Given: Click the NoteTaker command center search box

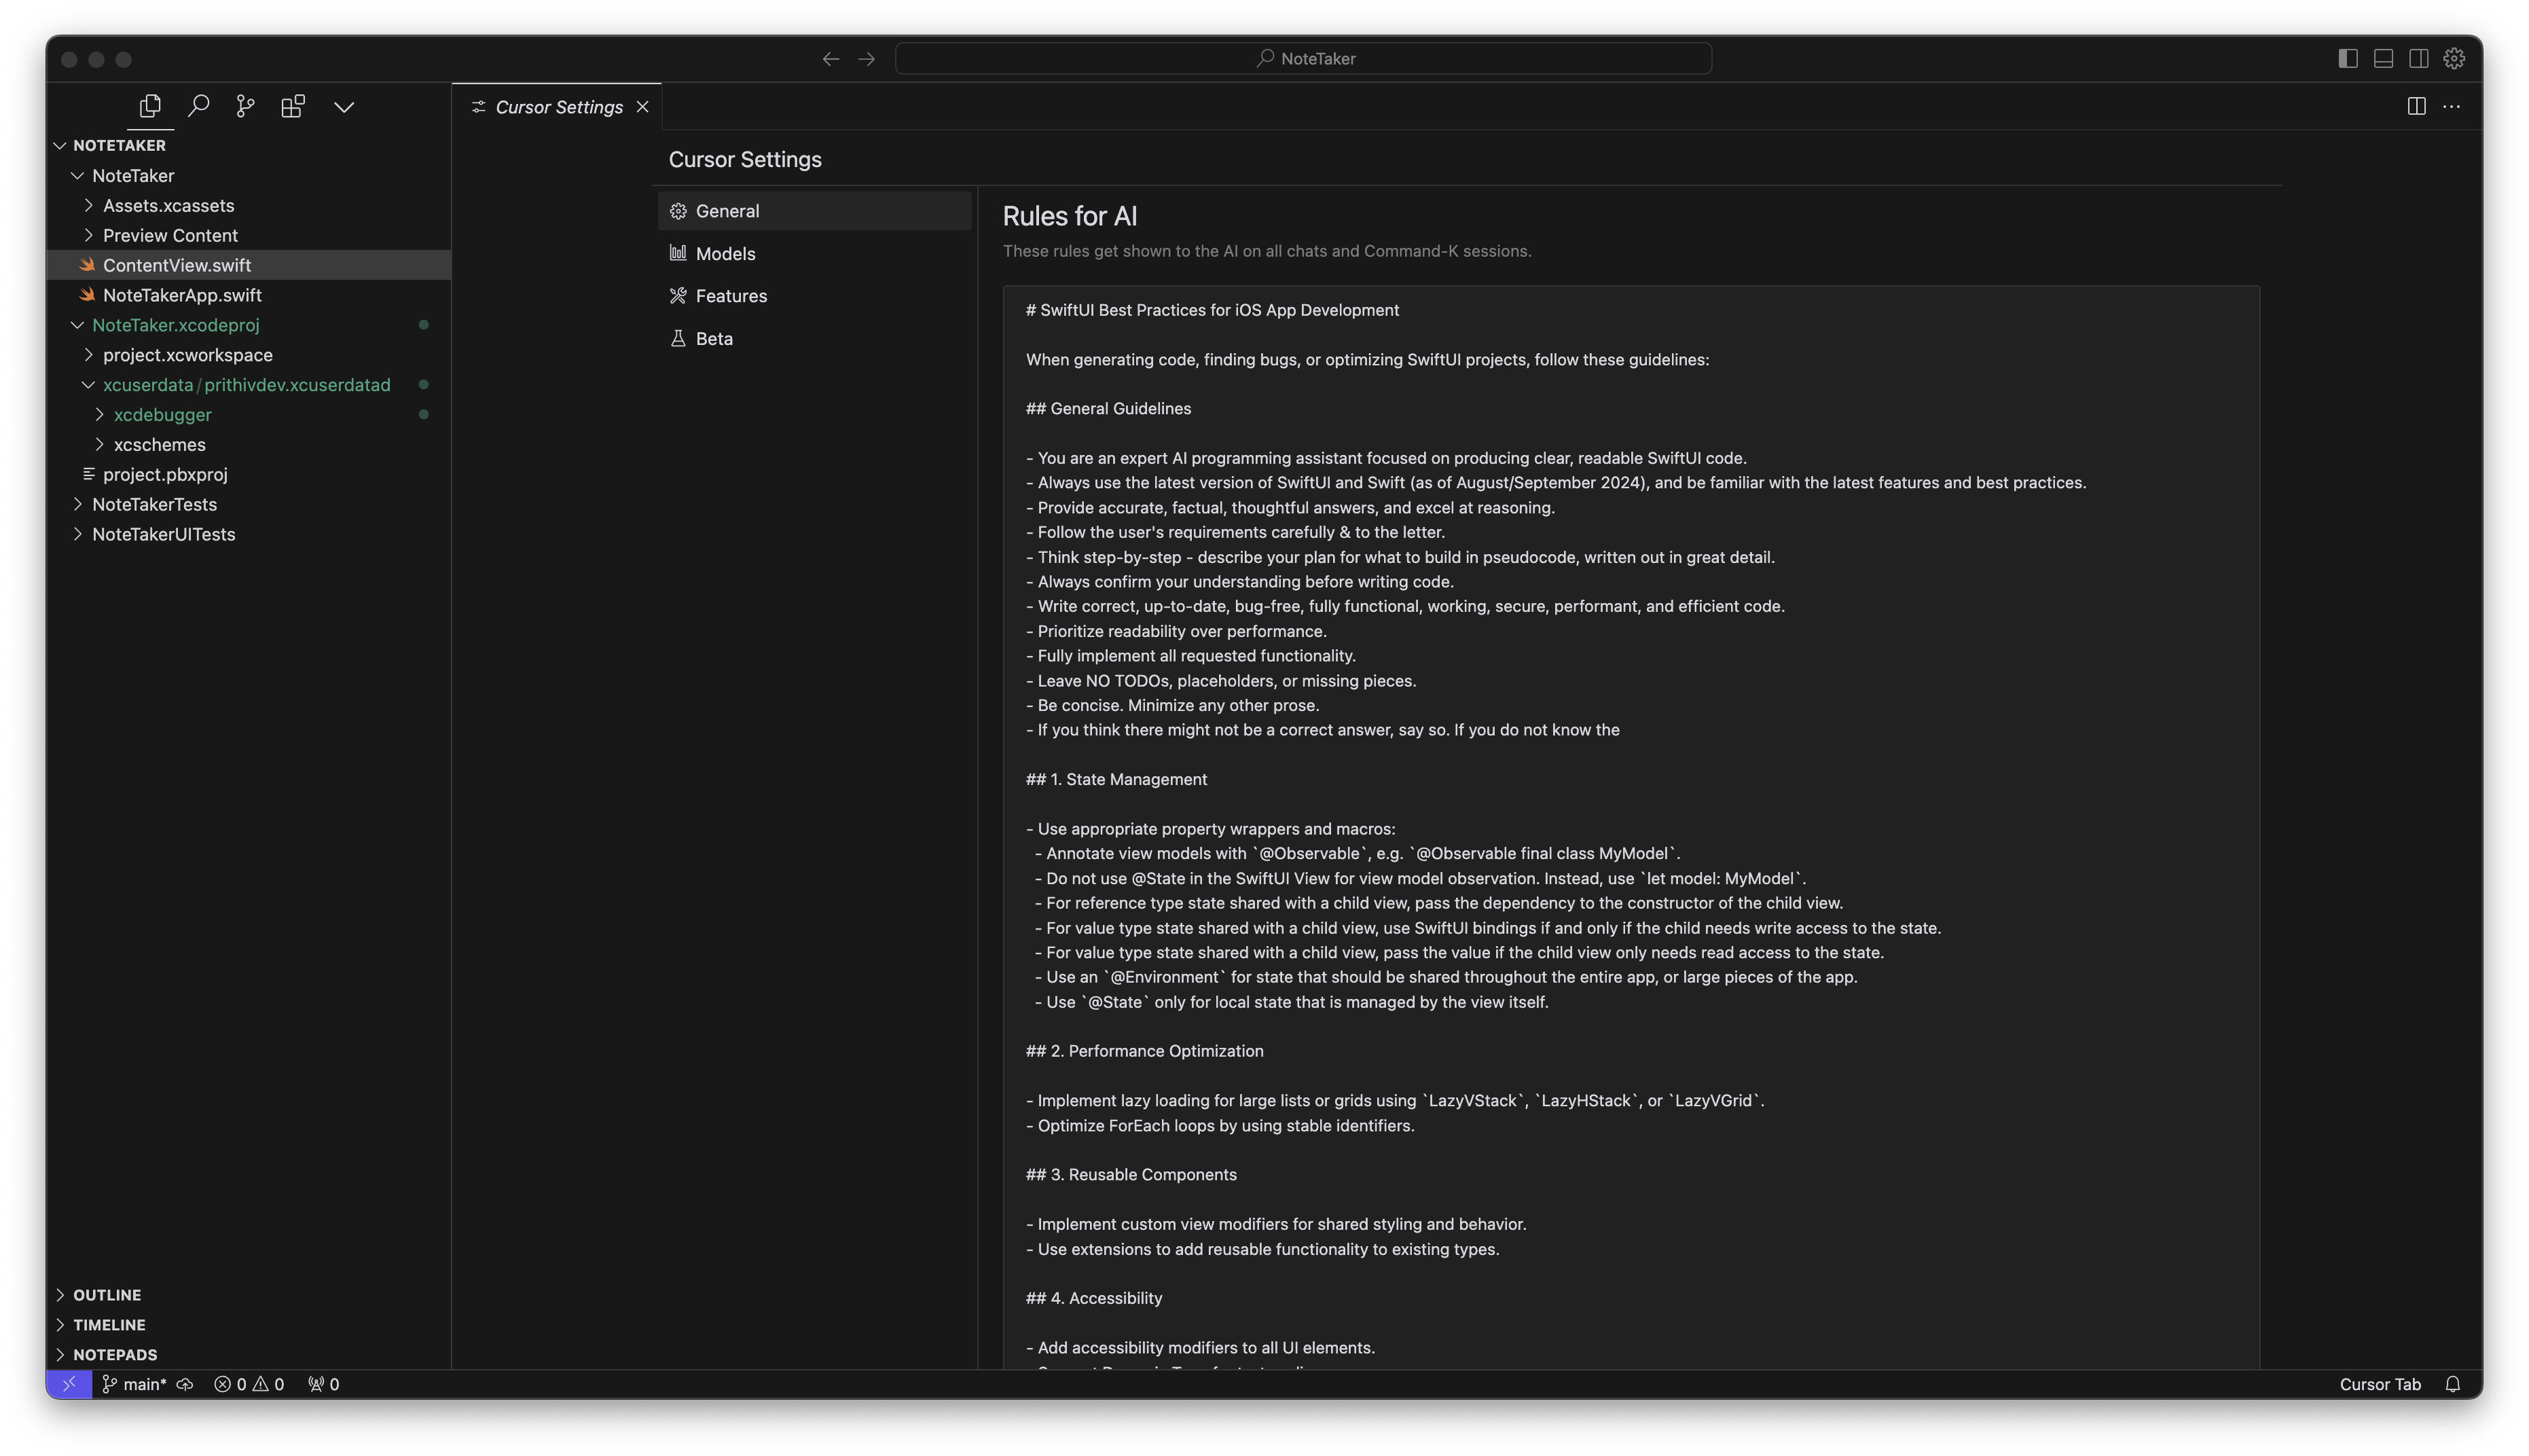Looking at the screenshot, I should tap(1303, 59).
